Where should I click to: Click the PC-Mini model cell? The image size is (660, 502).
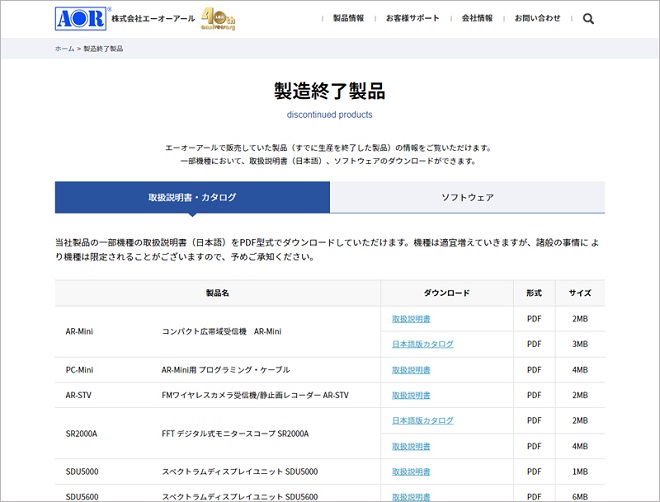(x=79, y=370)
